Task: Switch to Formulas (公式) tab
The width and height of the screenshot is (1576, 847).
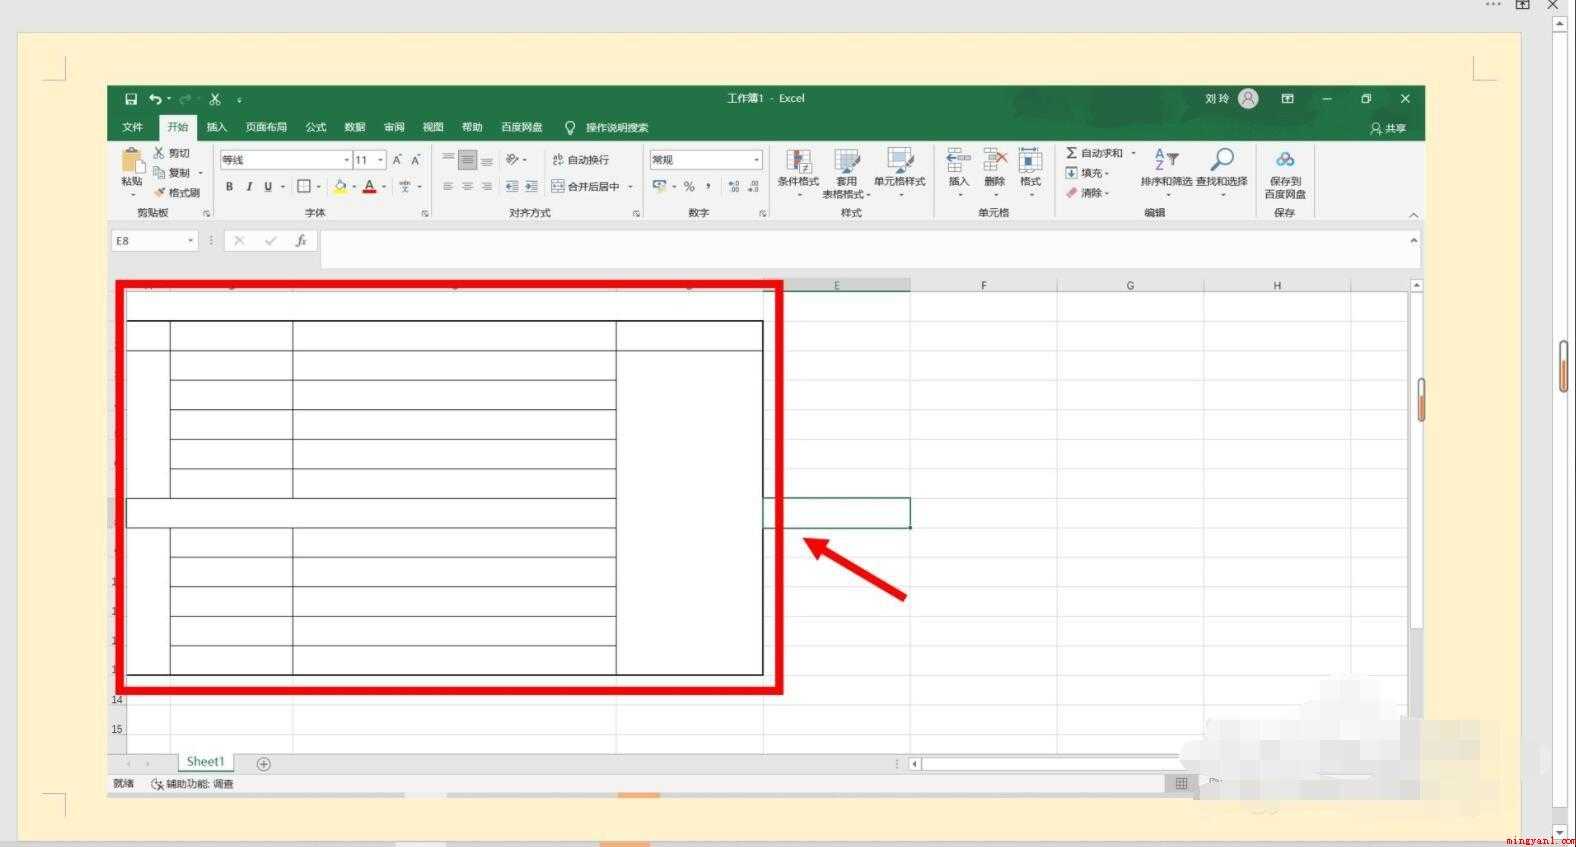Action: pos(316,127)
